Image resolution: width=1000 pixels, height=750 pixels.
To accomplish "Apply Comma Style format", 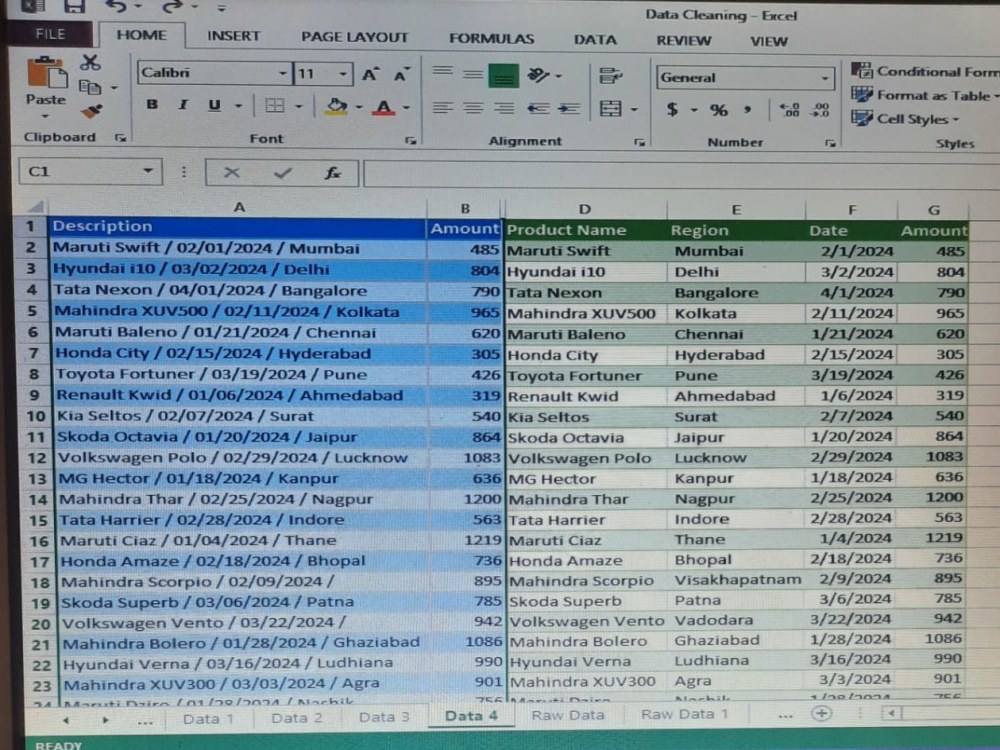I will (747, 110).
